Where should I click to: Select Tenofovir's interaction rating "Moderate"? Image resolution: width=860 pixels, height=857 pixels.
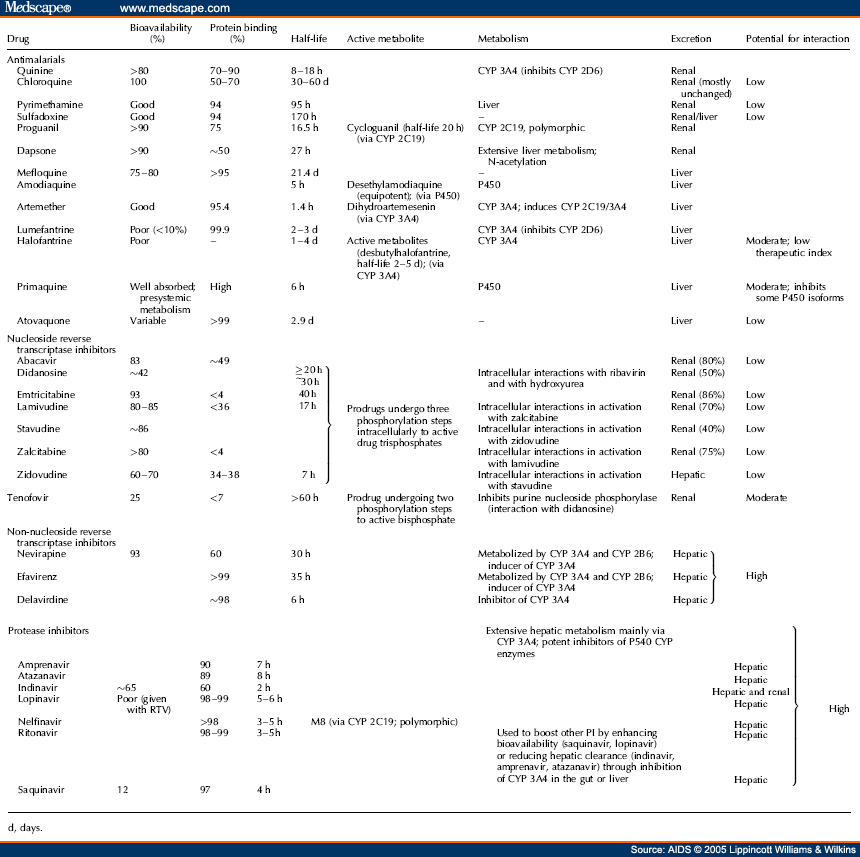(x=766, y=498)
